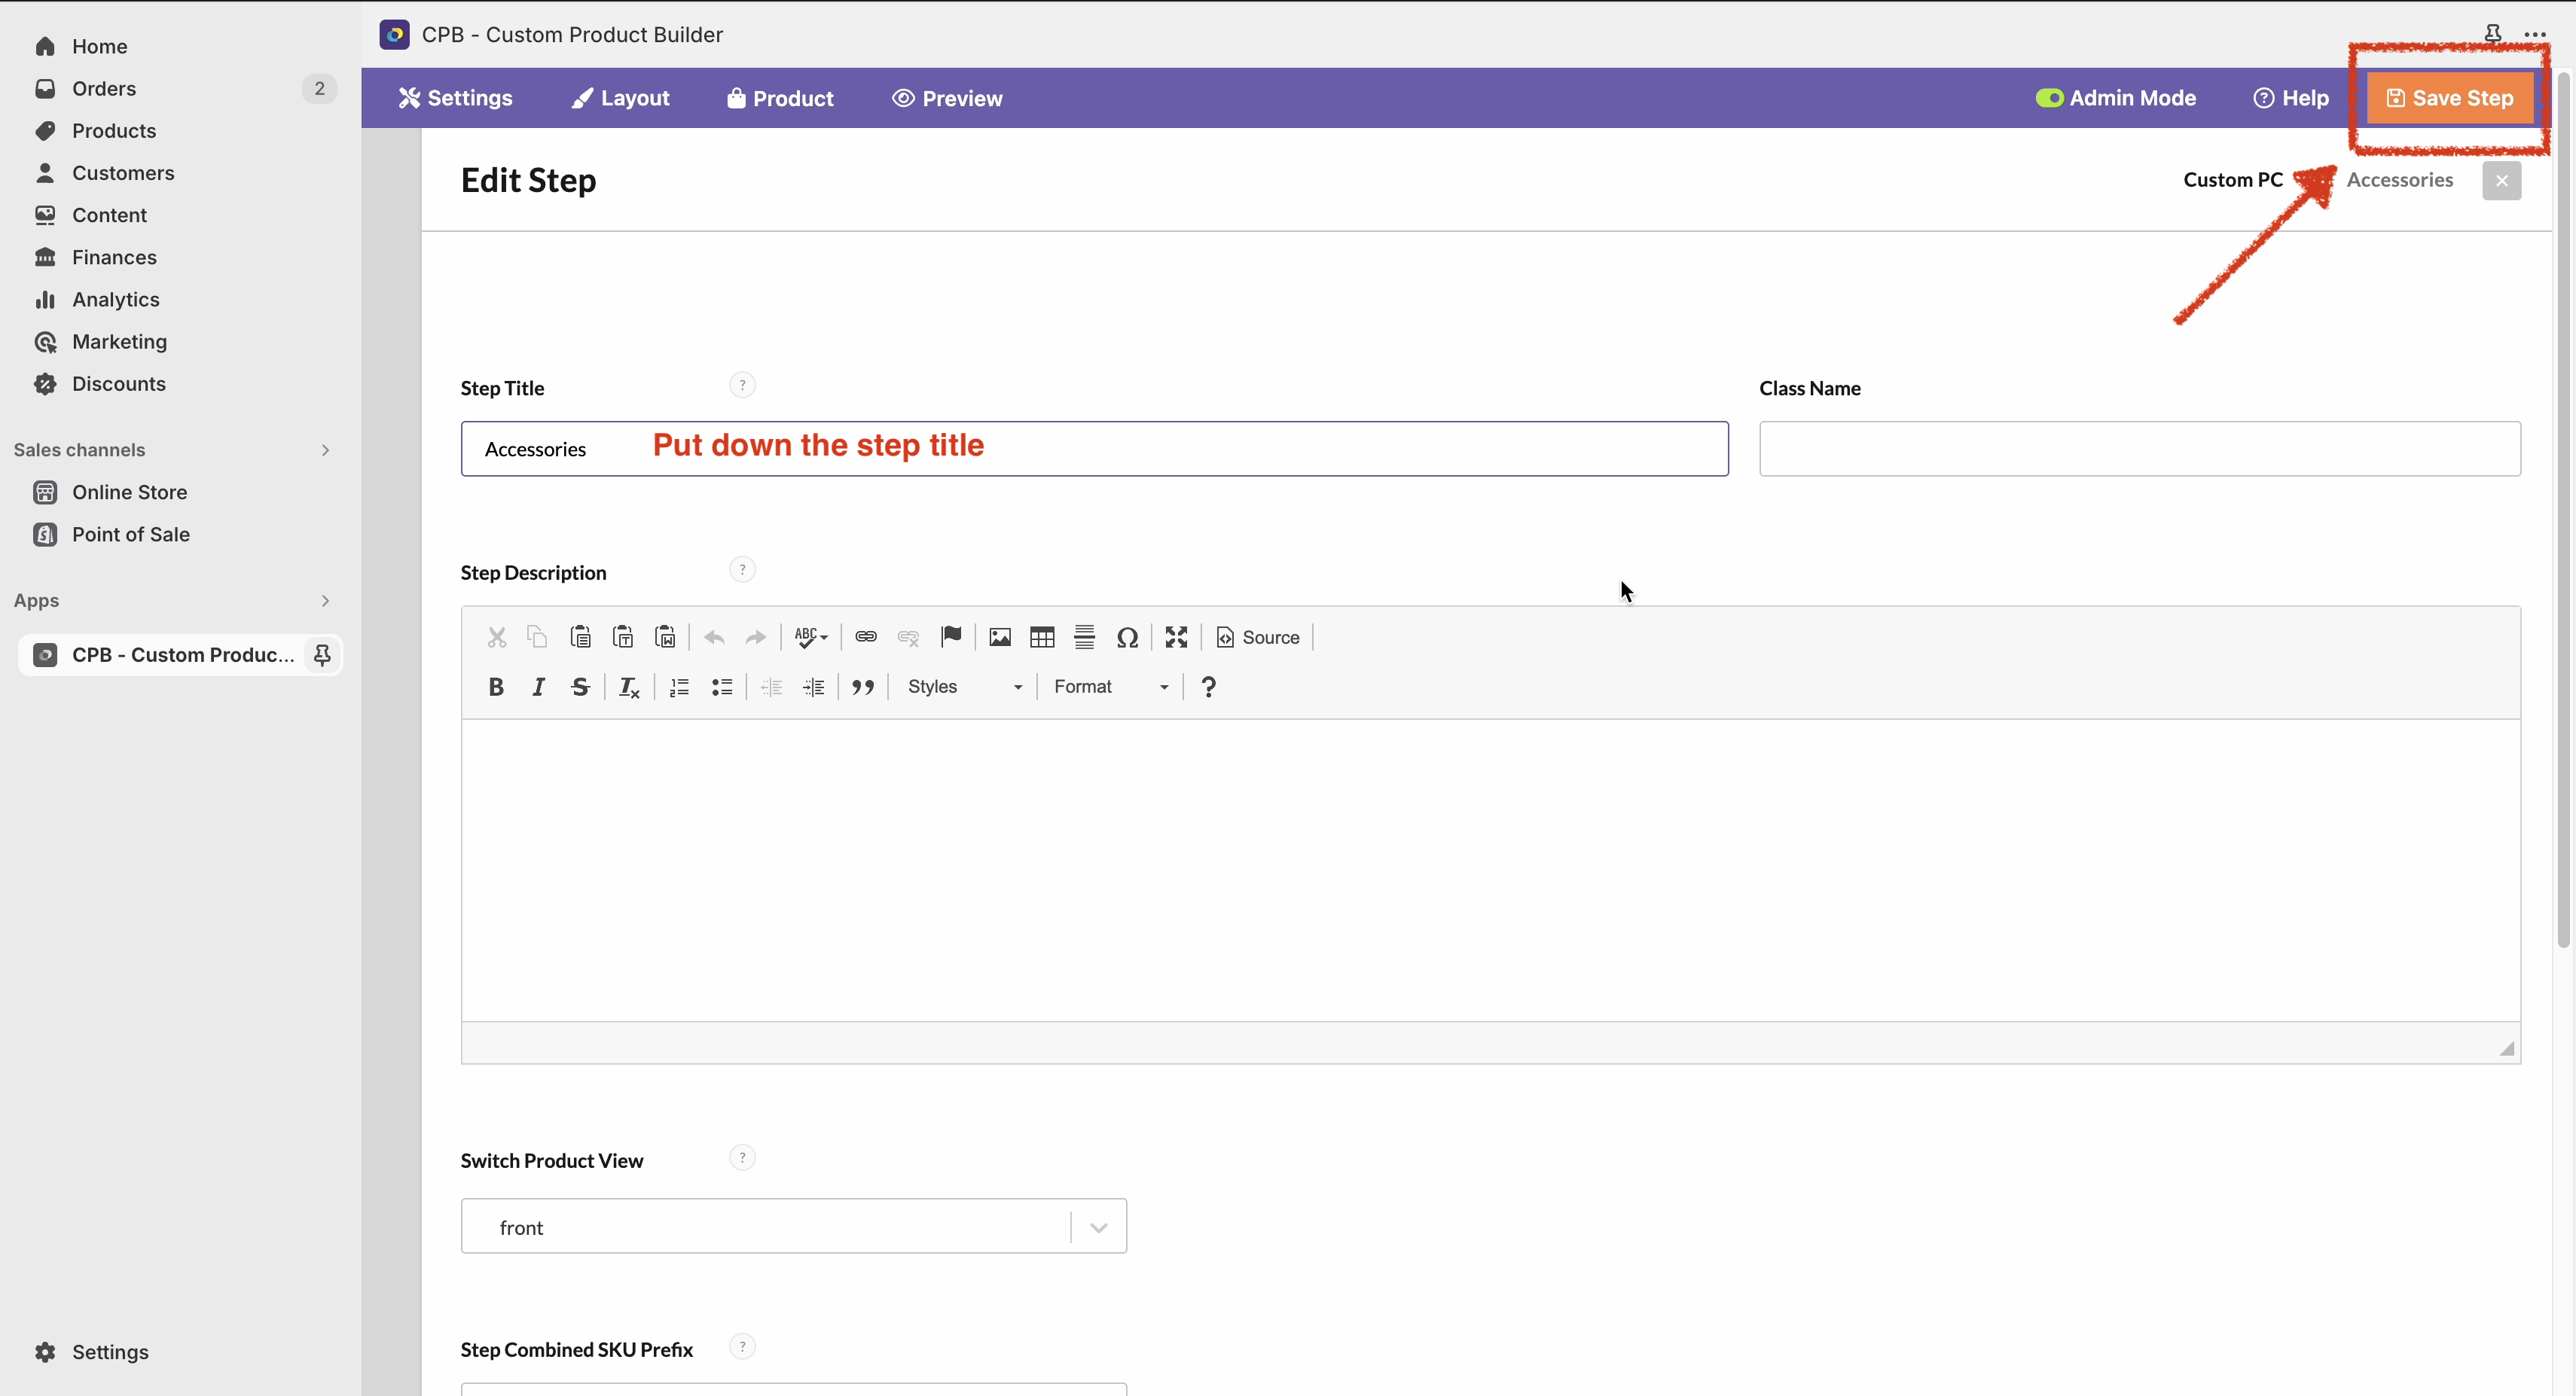Open the Help link
This screenshot has height=1396, width=2576.
click(x=2291, y=98)
